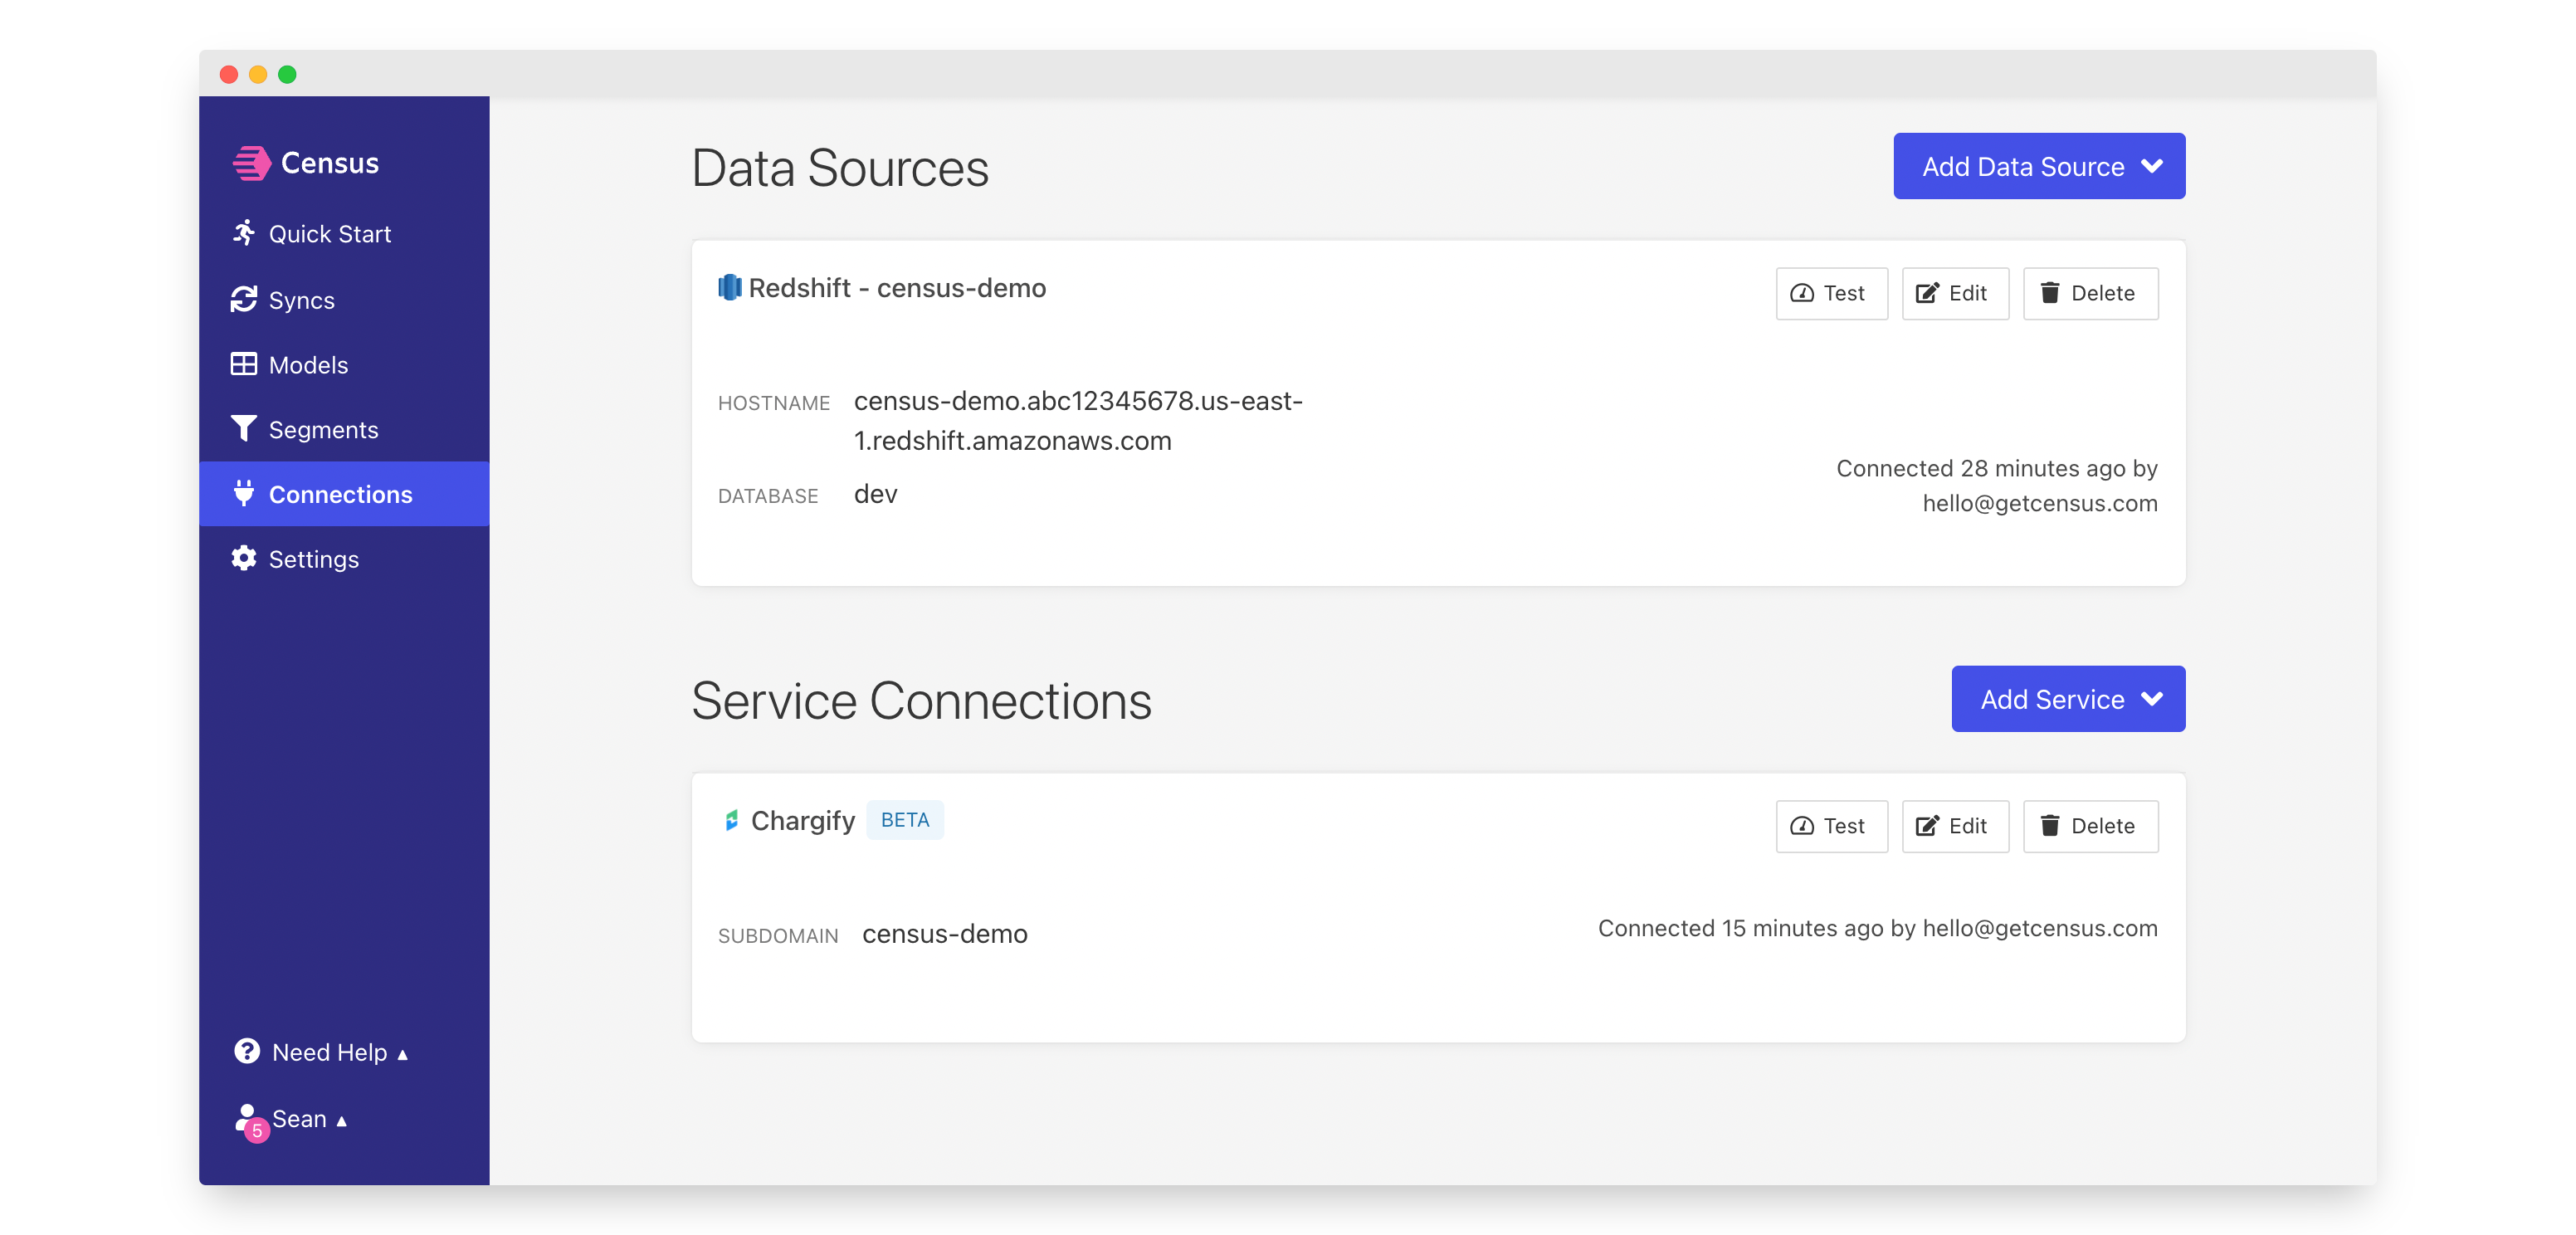Click the Redshift database icon

point(730,288)
